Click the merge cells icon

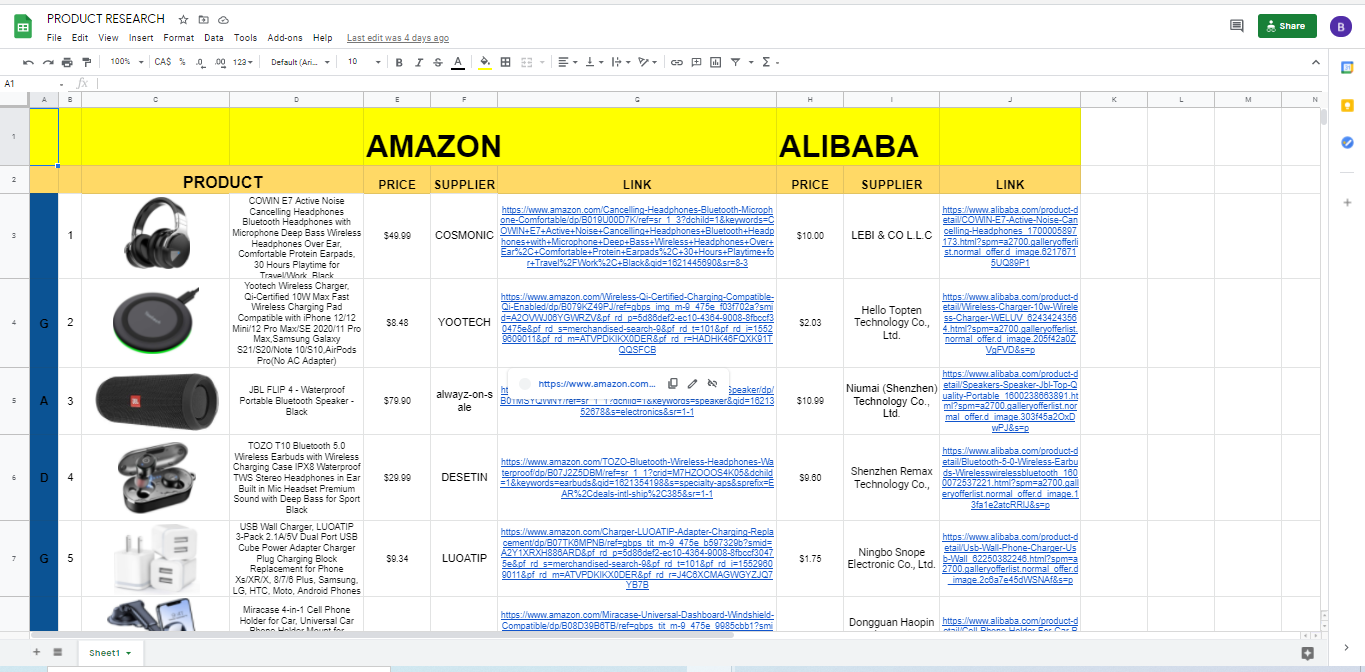tap(527, 62)
